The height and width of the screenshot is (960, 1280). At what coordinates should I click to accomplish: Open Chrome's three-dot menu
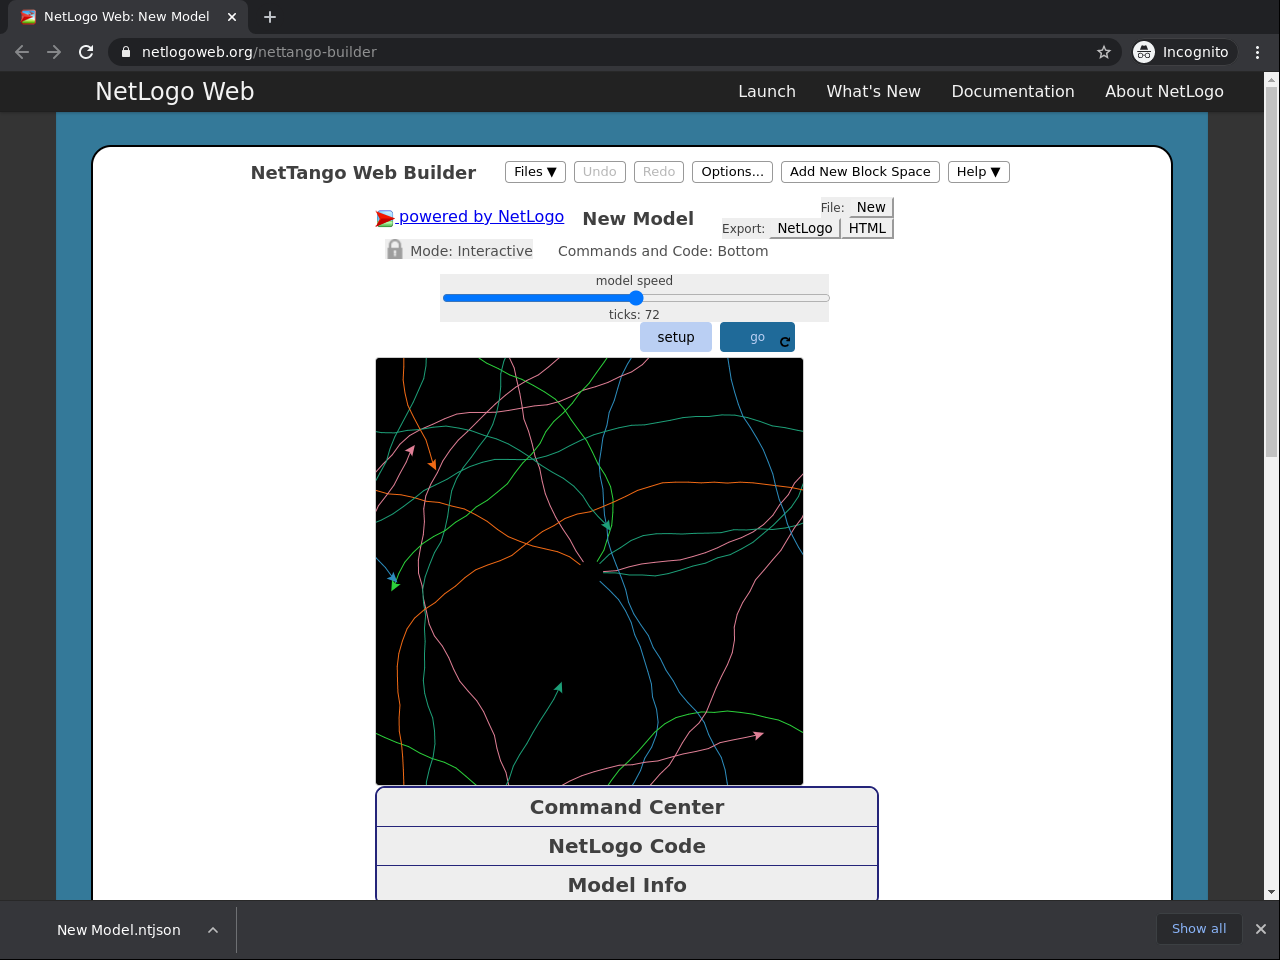pyautogui.click(x=1257, y=52)
